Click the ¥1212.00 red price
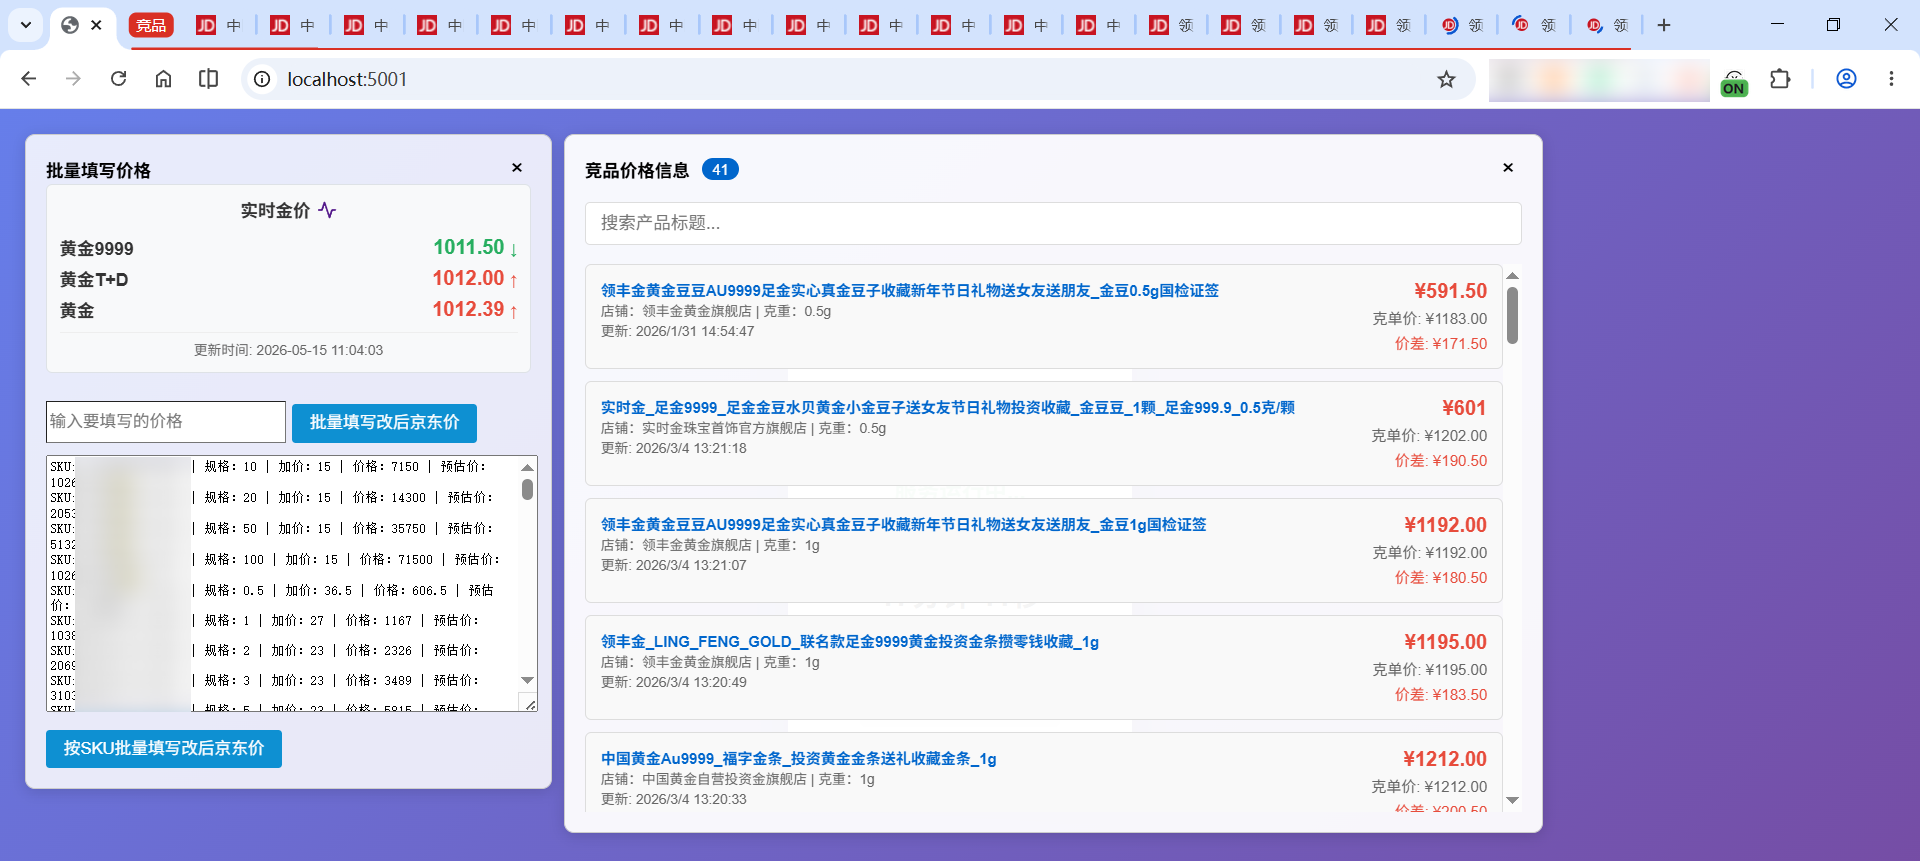Screen dimensions: 1920x861 click(x=1444, y=759)
